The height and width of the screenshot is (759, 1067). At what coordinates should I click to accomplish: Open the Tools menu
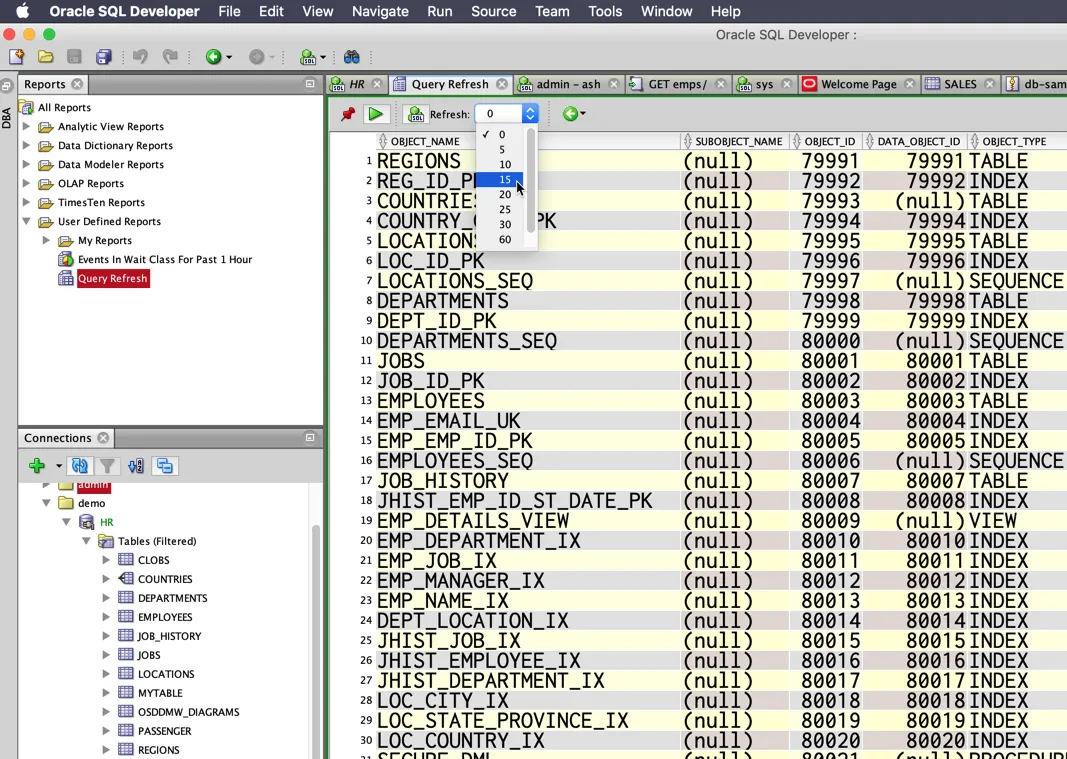click(605, 12)
